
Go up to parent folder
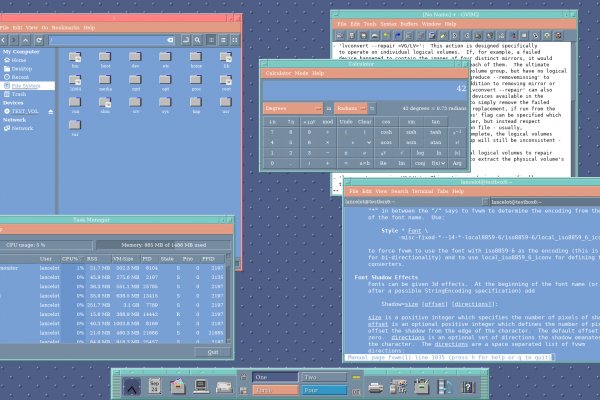[26, 40]
